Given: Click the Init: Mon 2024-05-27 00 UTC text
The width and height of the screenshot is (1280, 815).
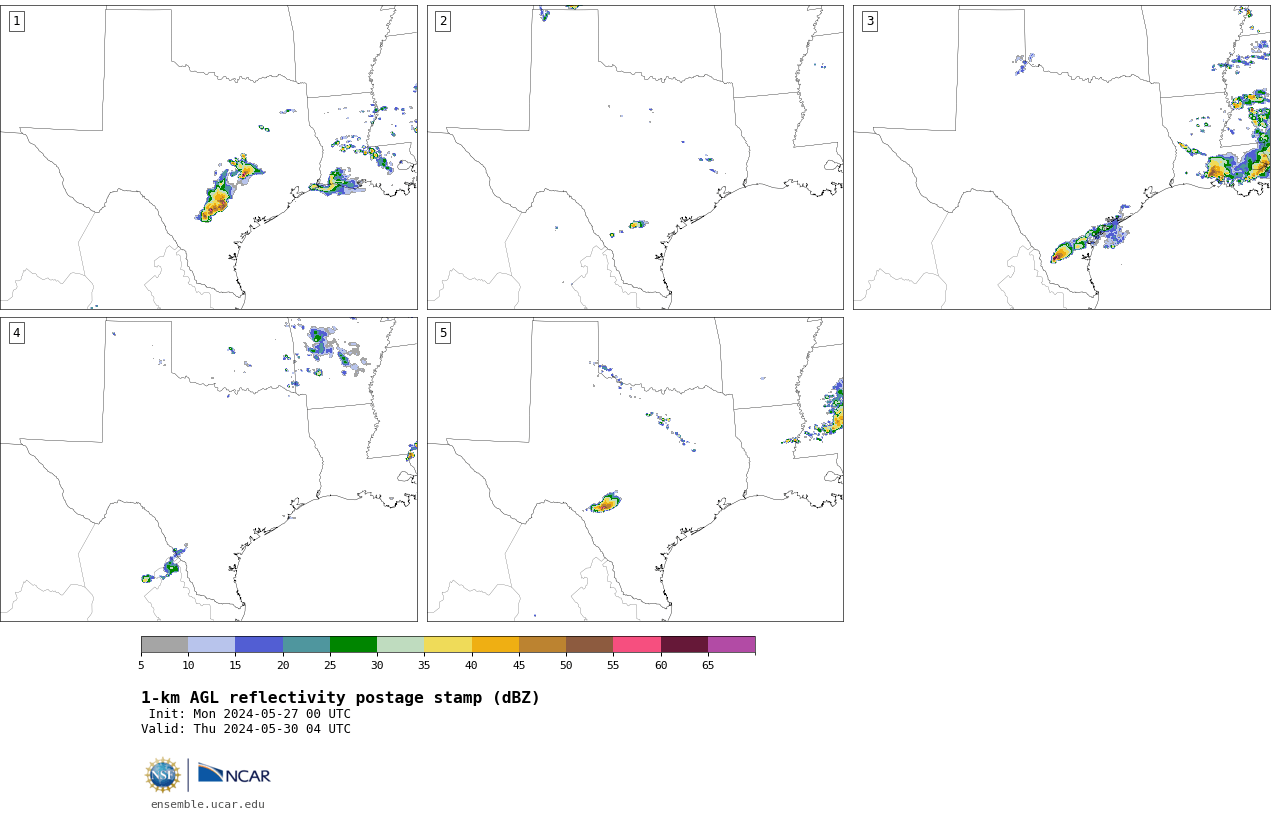Looking at the screenshot, I should coord(250,714).
